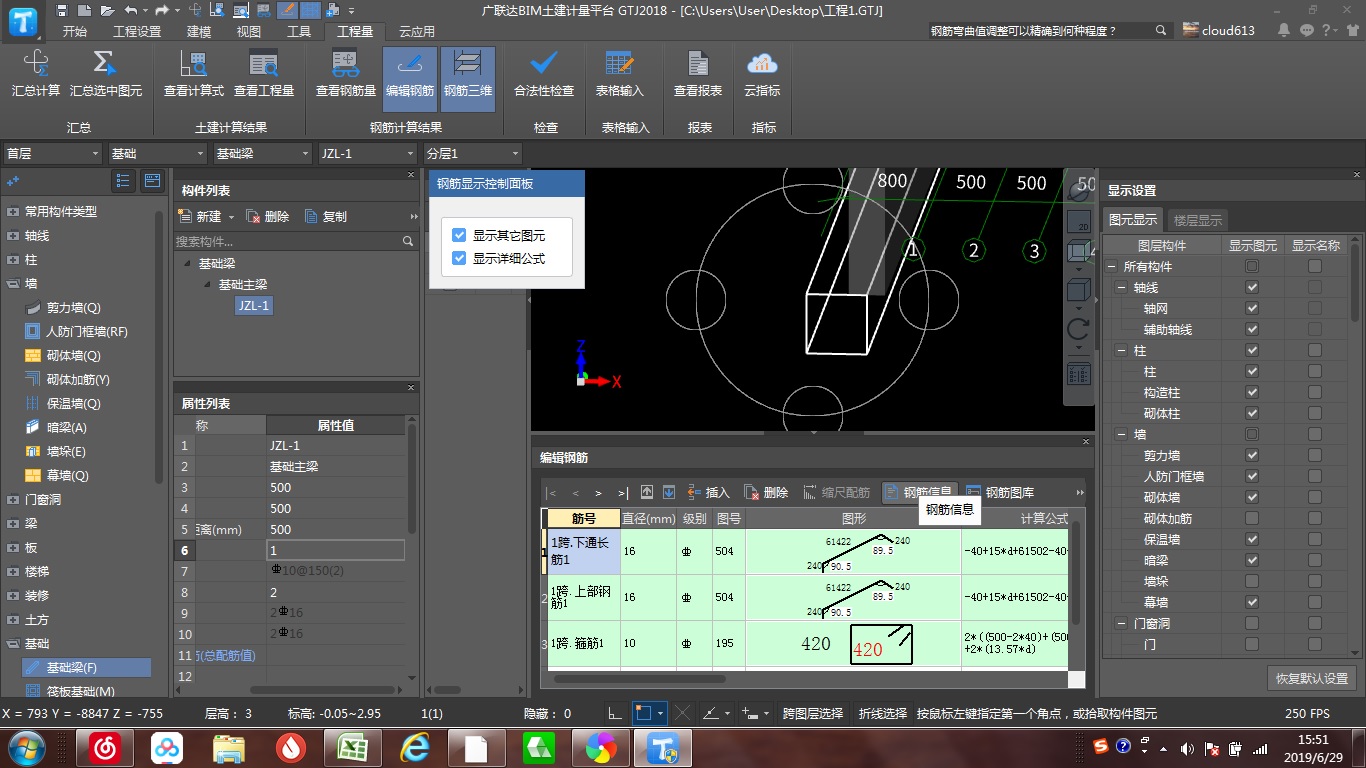Screen dimensions: 1366x768
Task: Open the 首层 floor dropdown
Action: pos(52,153)
